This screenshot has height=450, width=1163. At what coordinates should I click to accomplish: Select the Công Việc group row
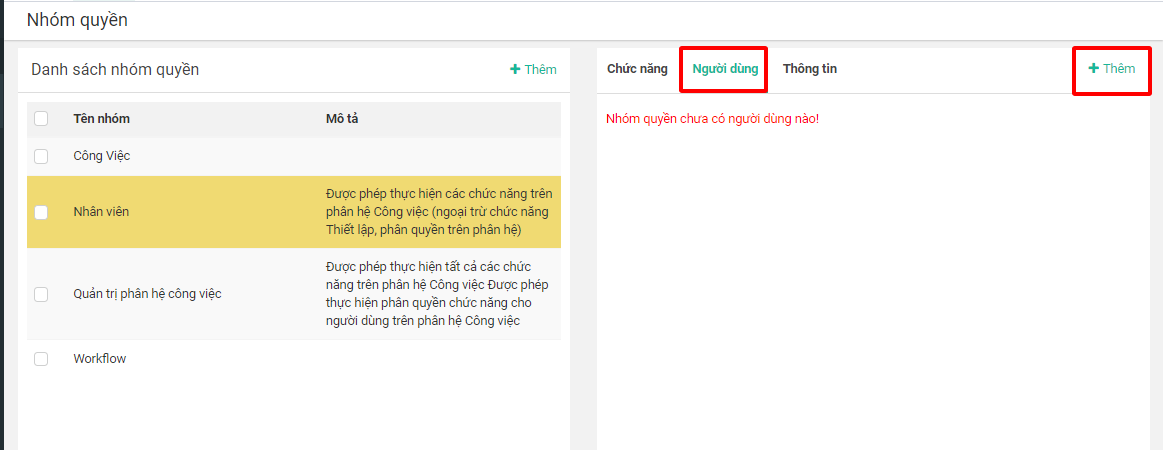pos(102,156)
